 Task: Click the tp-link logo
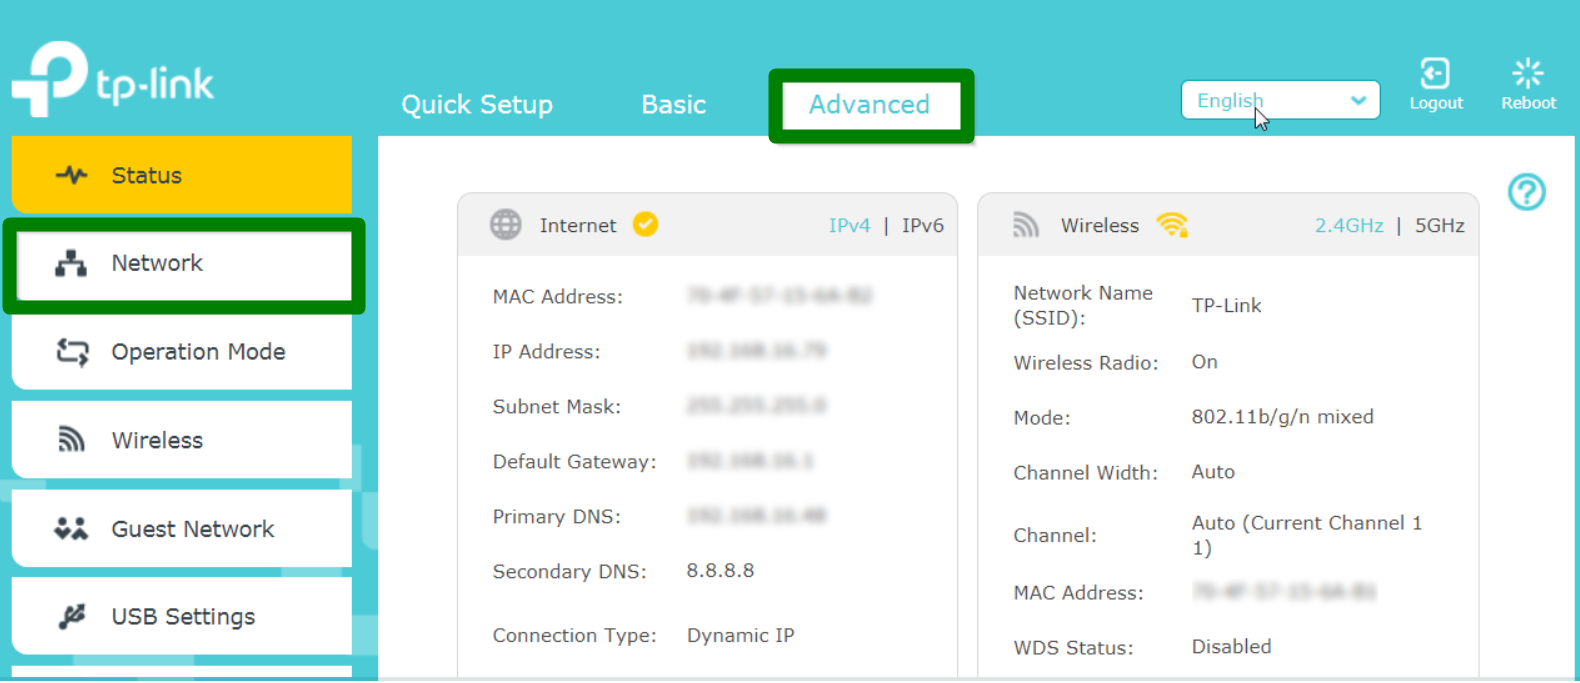pos(113,78)
